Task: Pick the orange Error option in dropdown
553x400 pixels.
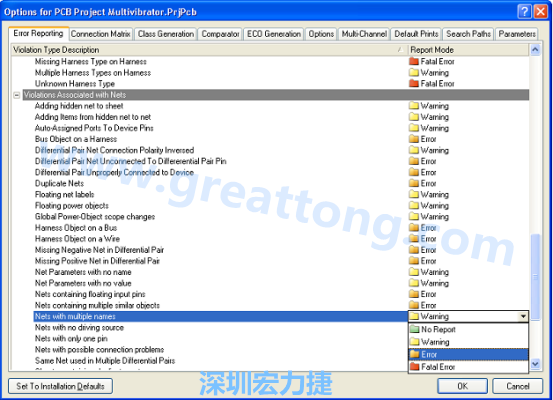Action: point(468,354)
